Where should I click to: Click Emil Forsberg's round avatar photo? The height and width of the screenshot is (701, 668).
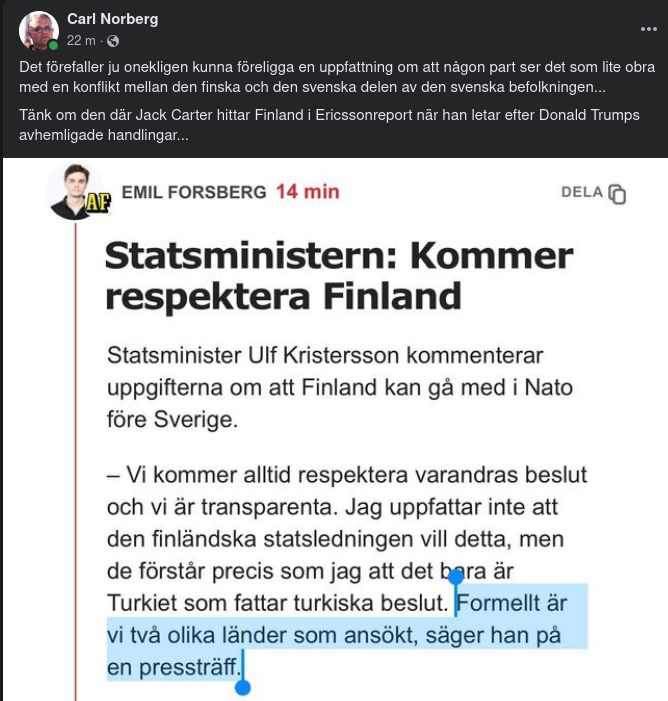pyautogui.click(x=70, y=188)
